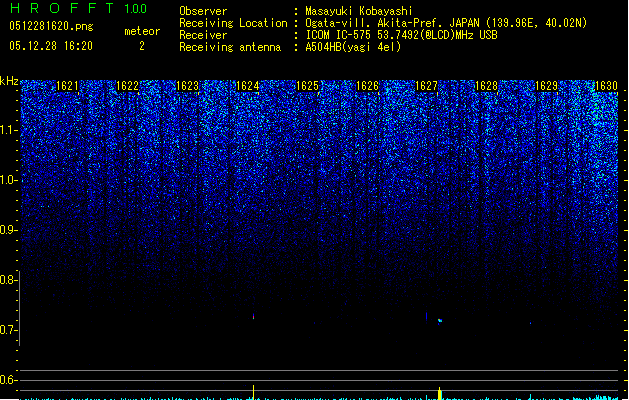Click receiver value ICOM IC-575 53.7492 MHz USB

pos(401,35)
